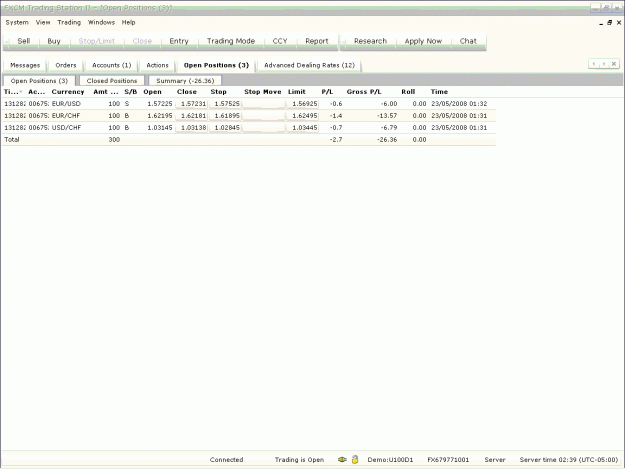625x469 pixels.
Task: Click Limit value 1.62495 for EUR/CHF
Action: (x=303, y=116)
